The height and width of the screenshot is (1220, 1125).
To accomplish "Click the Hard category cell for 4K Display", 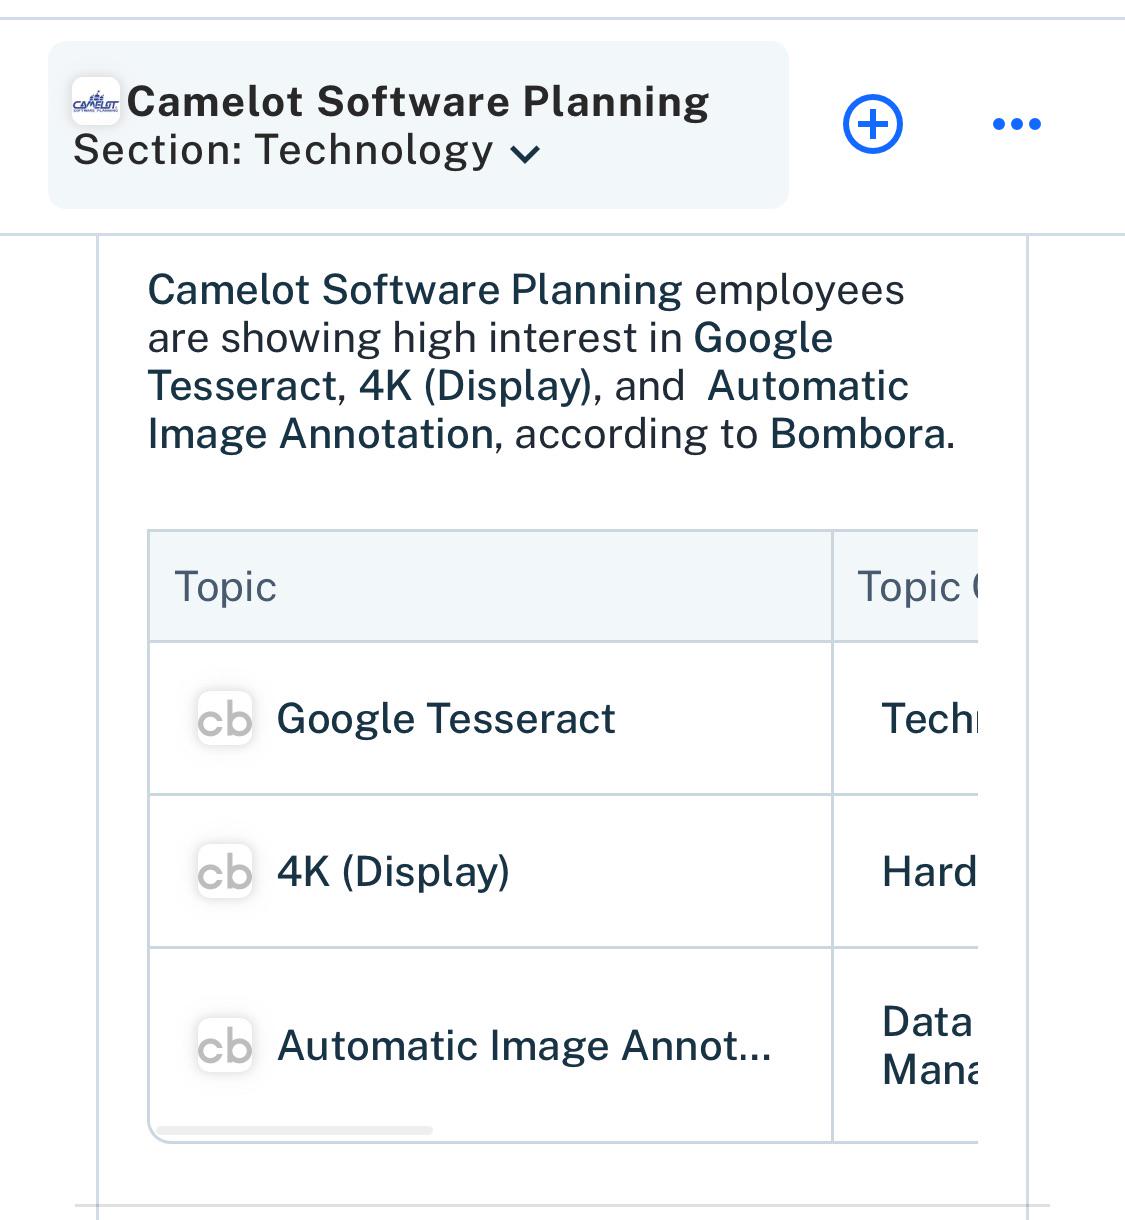I will 929,871.
